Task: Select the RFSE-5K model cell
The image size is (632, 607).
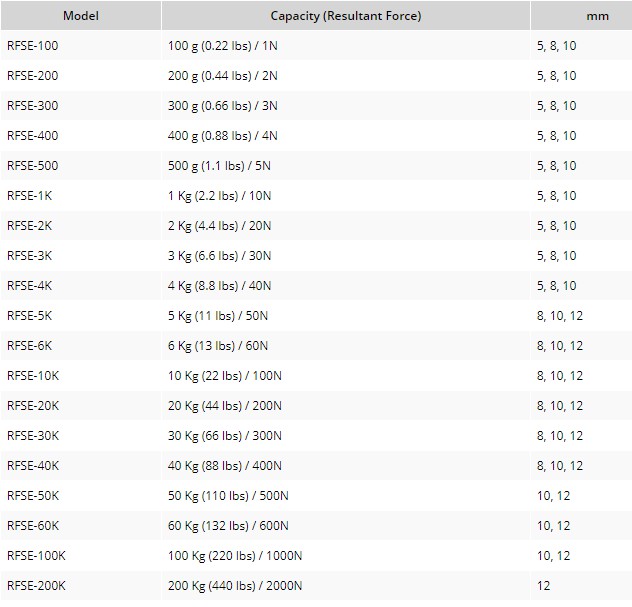Action: (x=30, y=316)
